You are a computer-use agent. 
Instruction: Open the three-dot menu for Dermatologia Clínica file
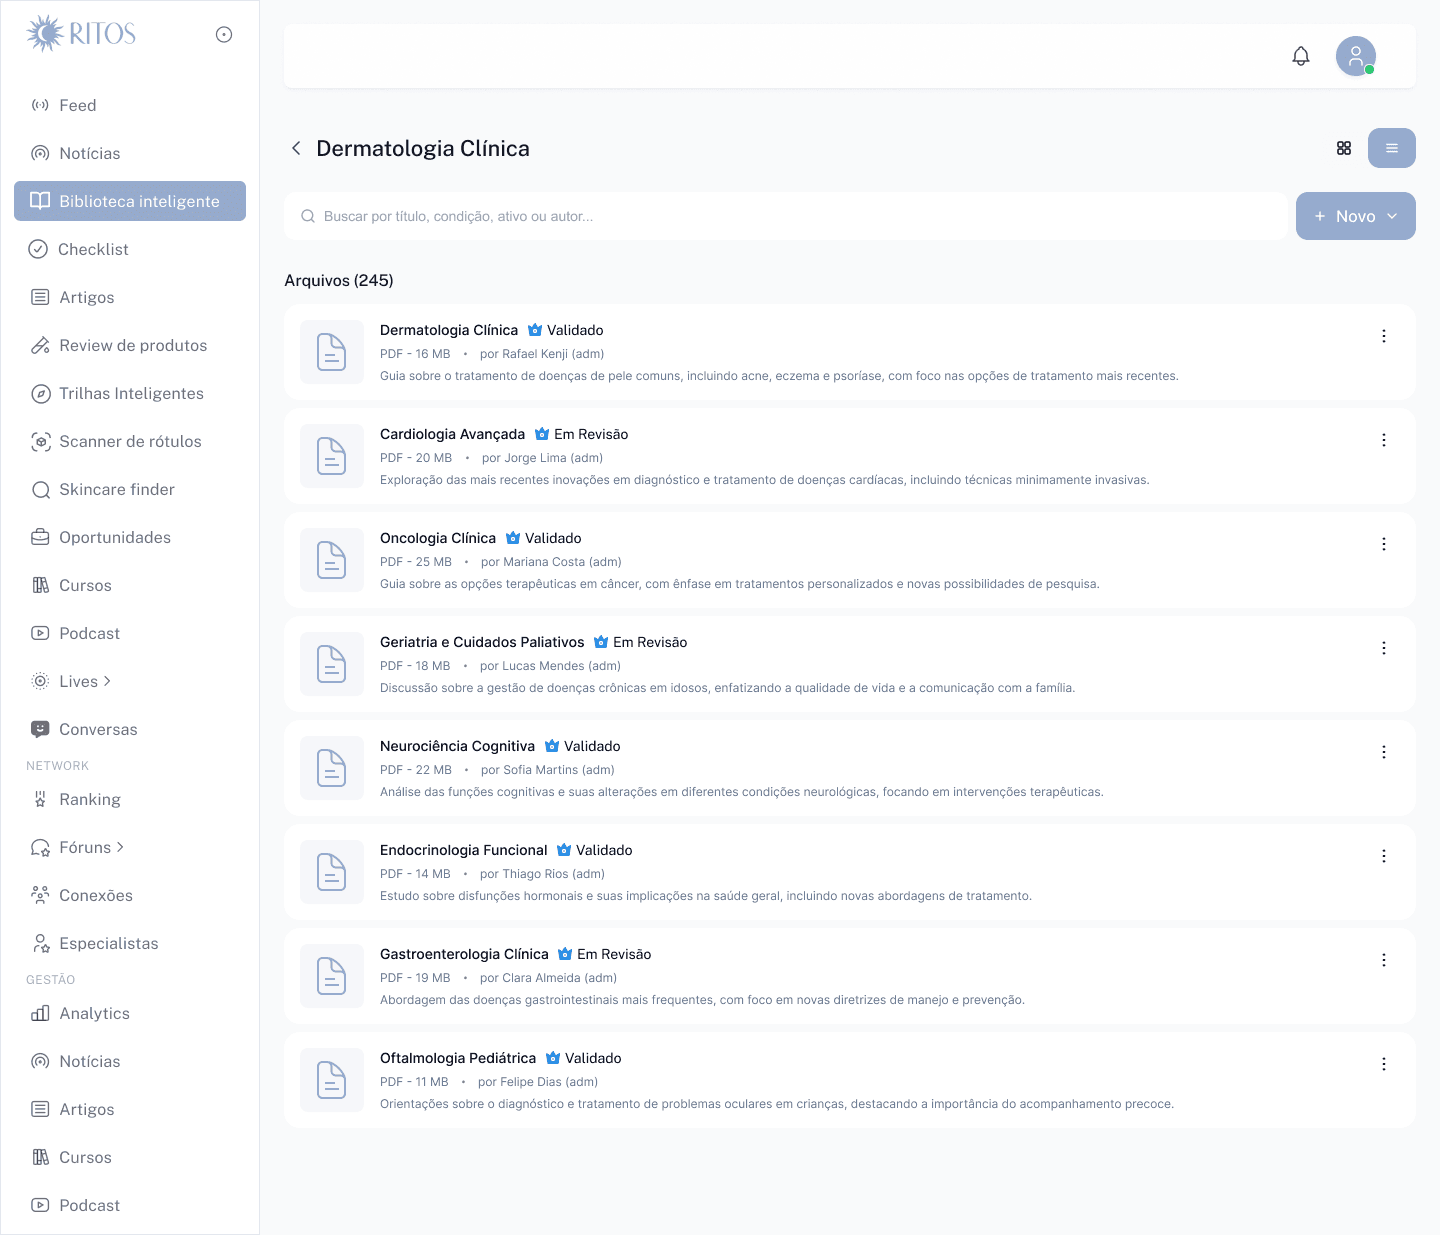[1384, 336]
